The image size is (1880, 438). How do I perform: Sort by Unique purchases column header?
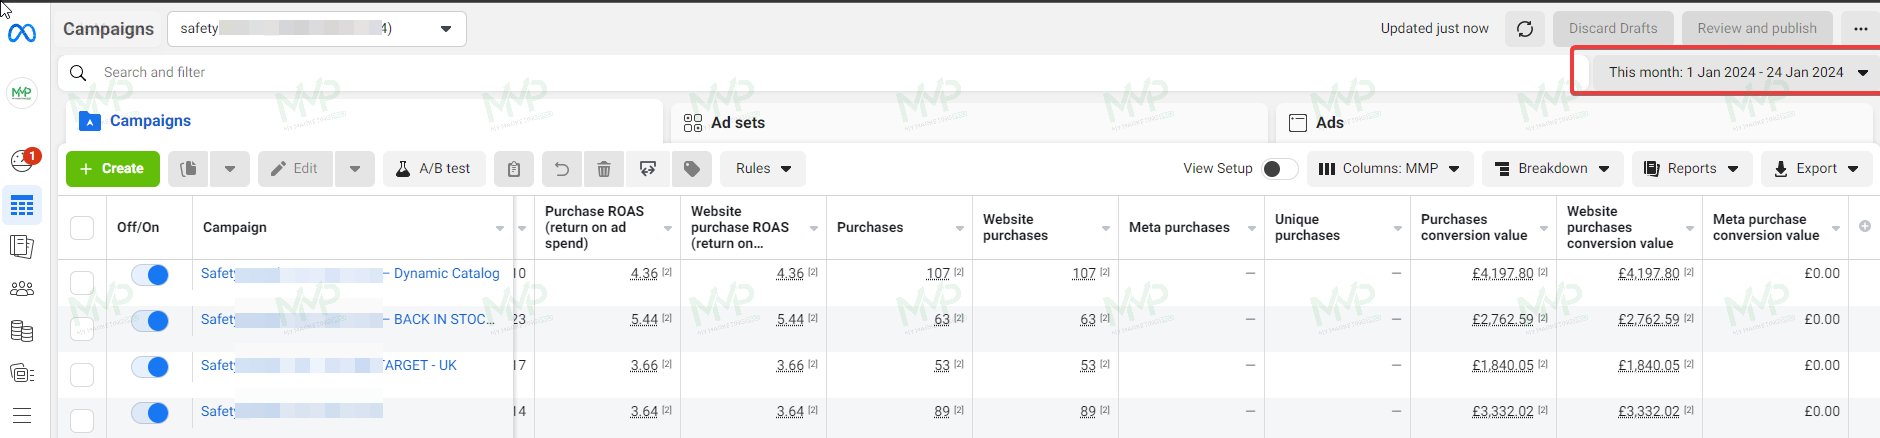click(x=1337, y=228)
